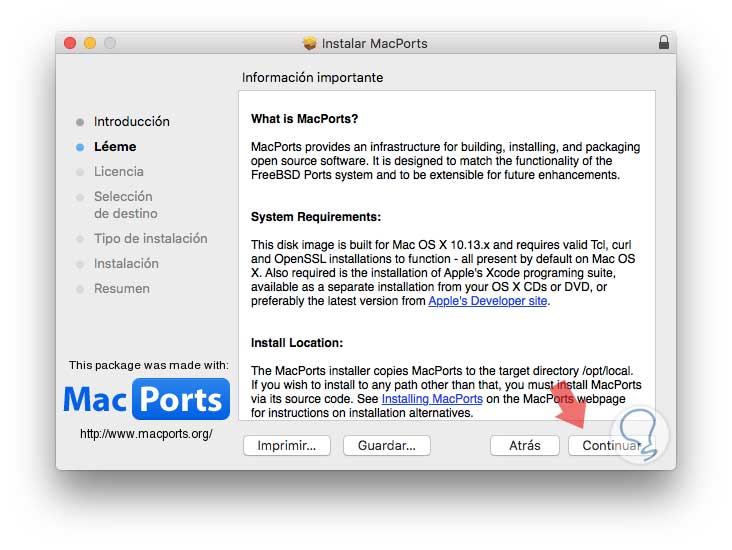The width and height of the screenshot is (732, 550).
Task: Save the readme with Guardar...
Action: click(387, 445)
